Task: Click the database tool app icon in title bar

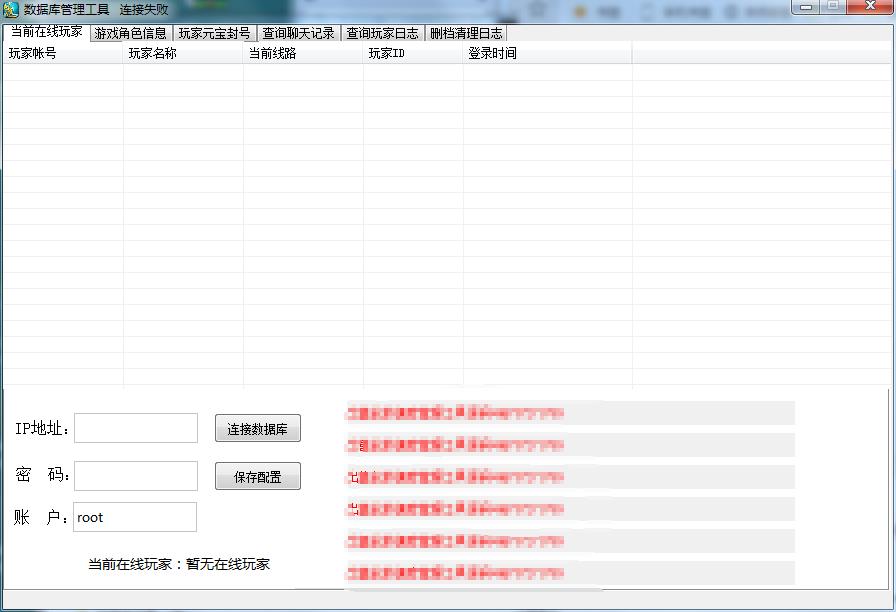Action: click(x=11, y=9)
